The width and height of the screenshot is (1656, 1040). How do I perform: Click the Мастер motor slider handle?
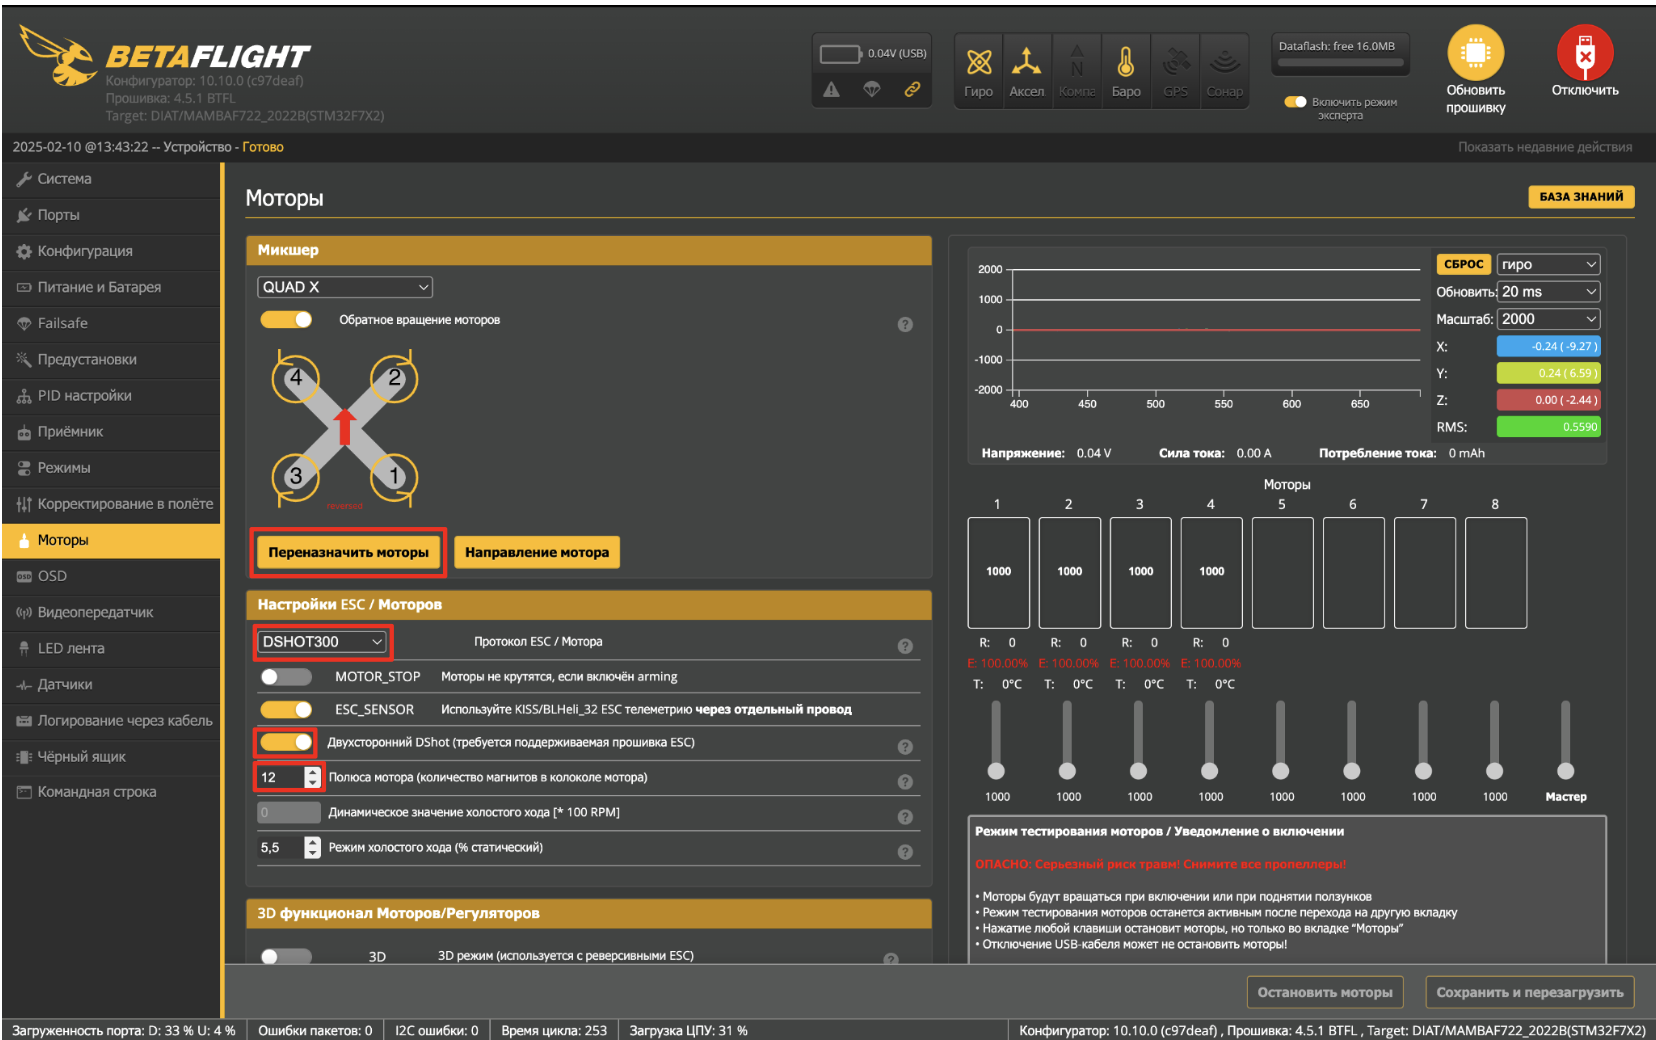click(1565, 771)
